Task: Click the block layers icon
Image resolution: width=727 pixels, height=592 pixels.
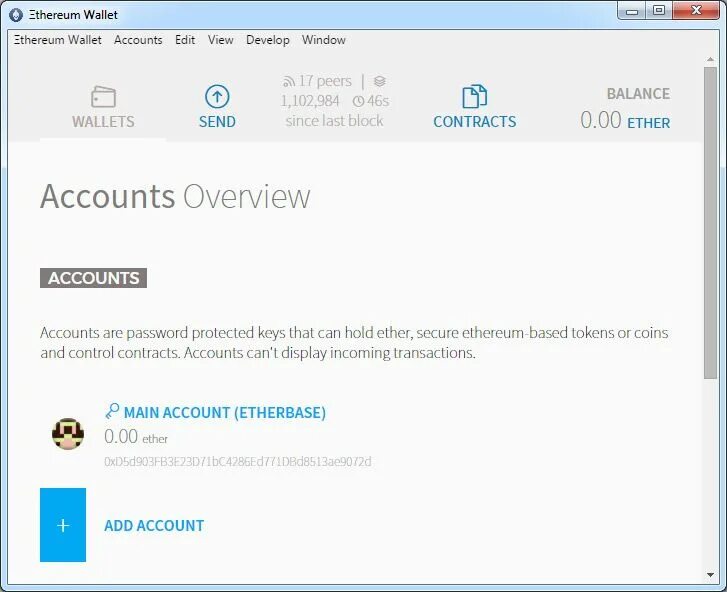Action: click(380, 81)
